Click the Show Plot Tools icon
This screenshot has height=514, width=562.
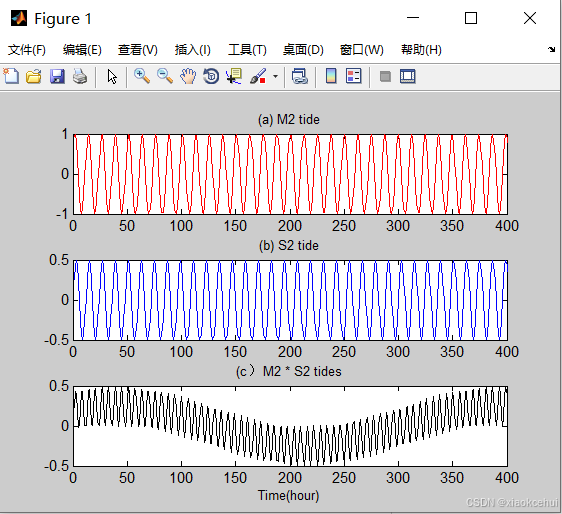click(x=408, y=76)
